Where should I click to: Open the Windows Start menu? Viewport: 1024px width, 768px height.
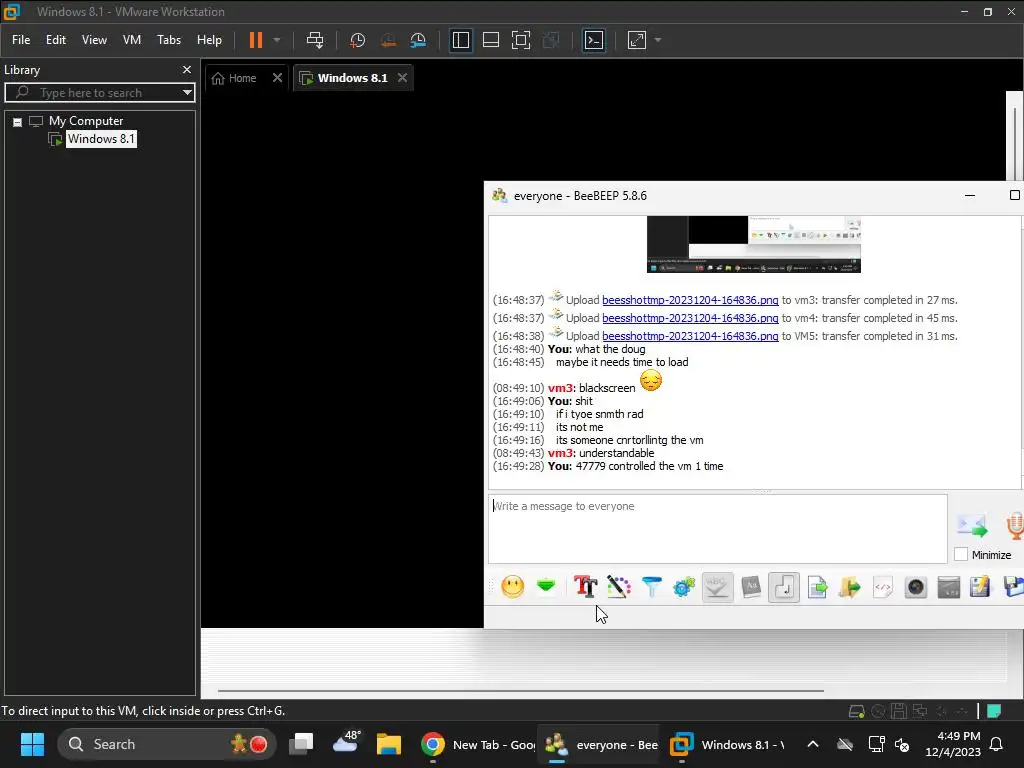click(32, 744)
